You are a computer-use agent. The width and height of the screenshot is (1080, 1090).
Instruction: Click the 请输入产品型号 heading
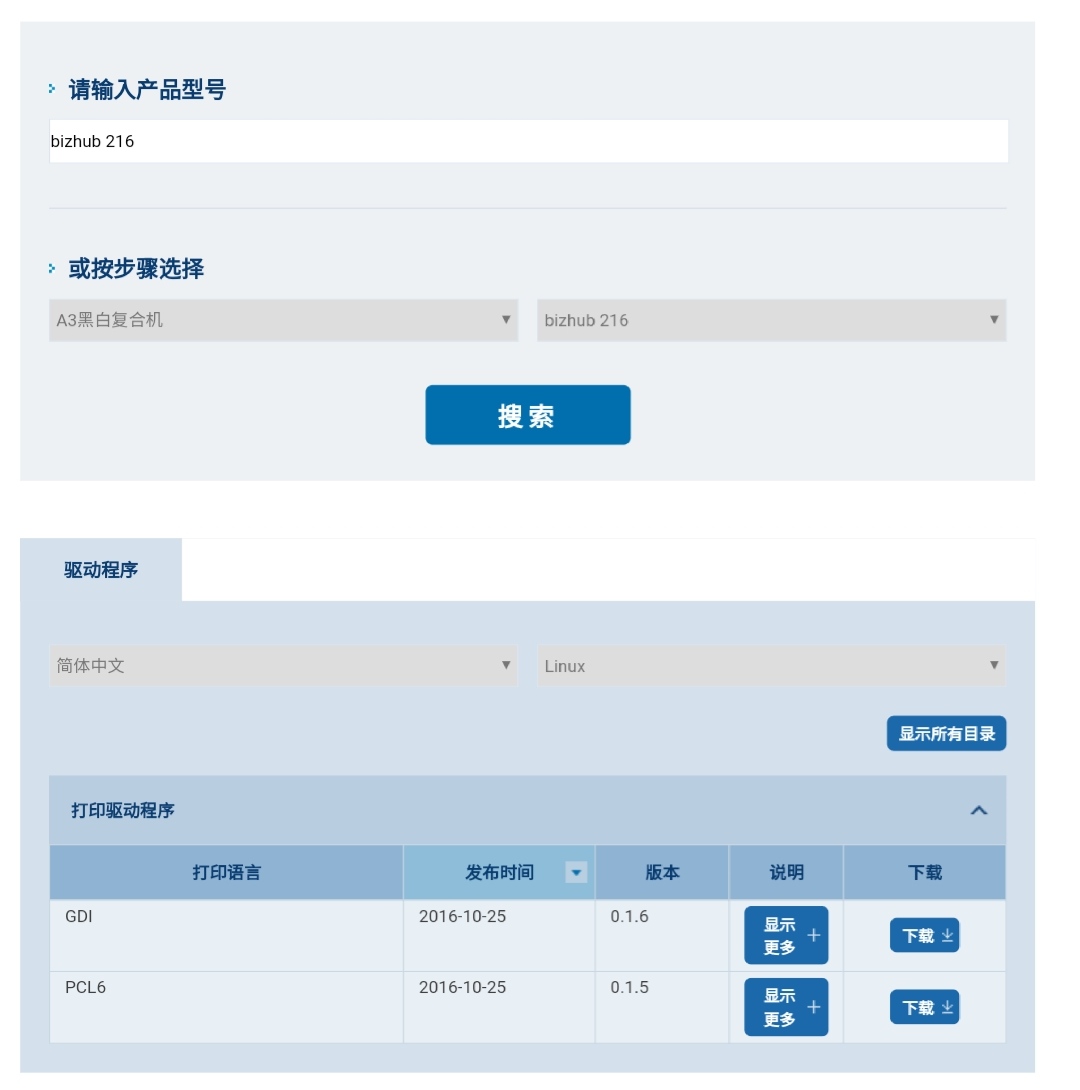coord(147,90)
